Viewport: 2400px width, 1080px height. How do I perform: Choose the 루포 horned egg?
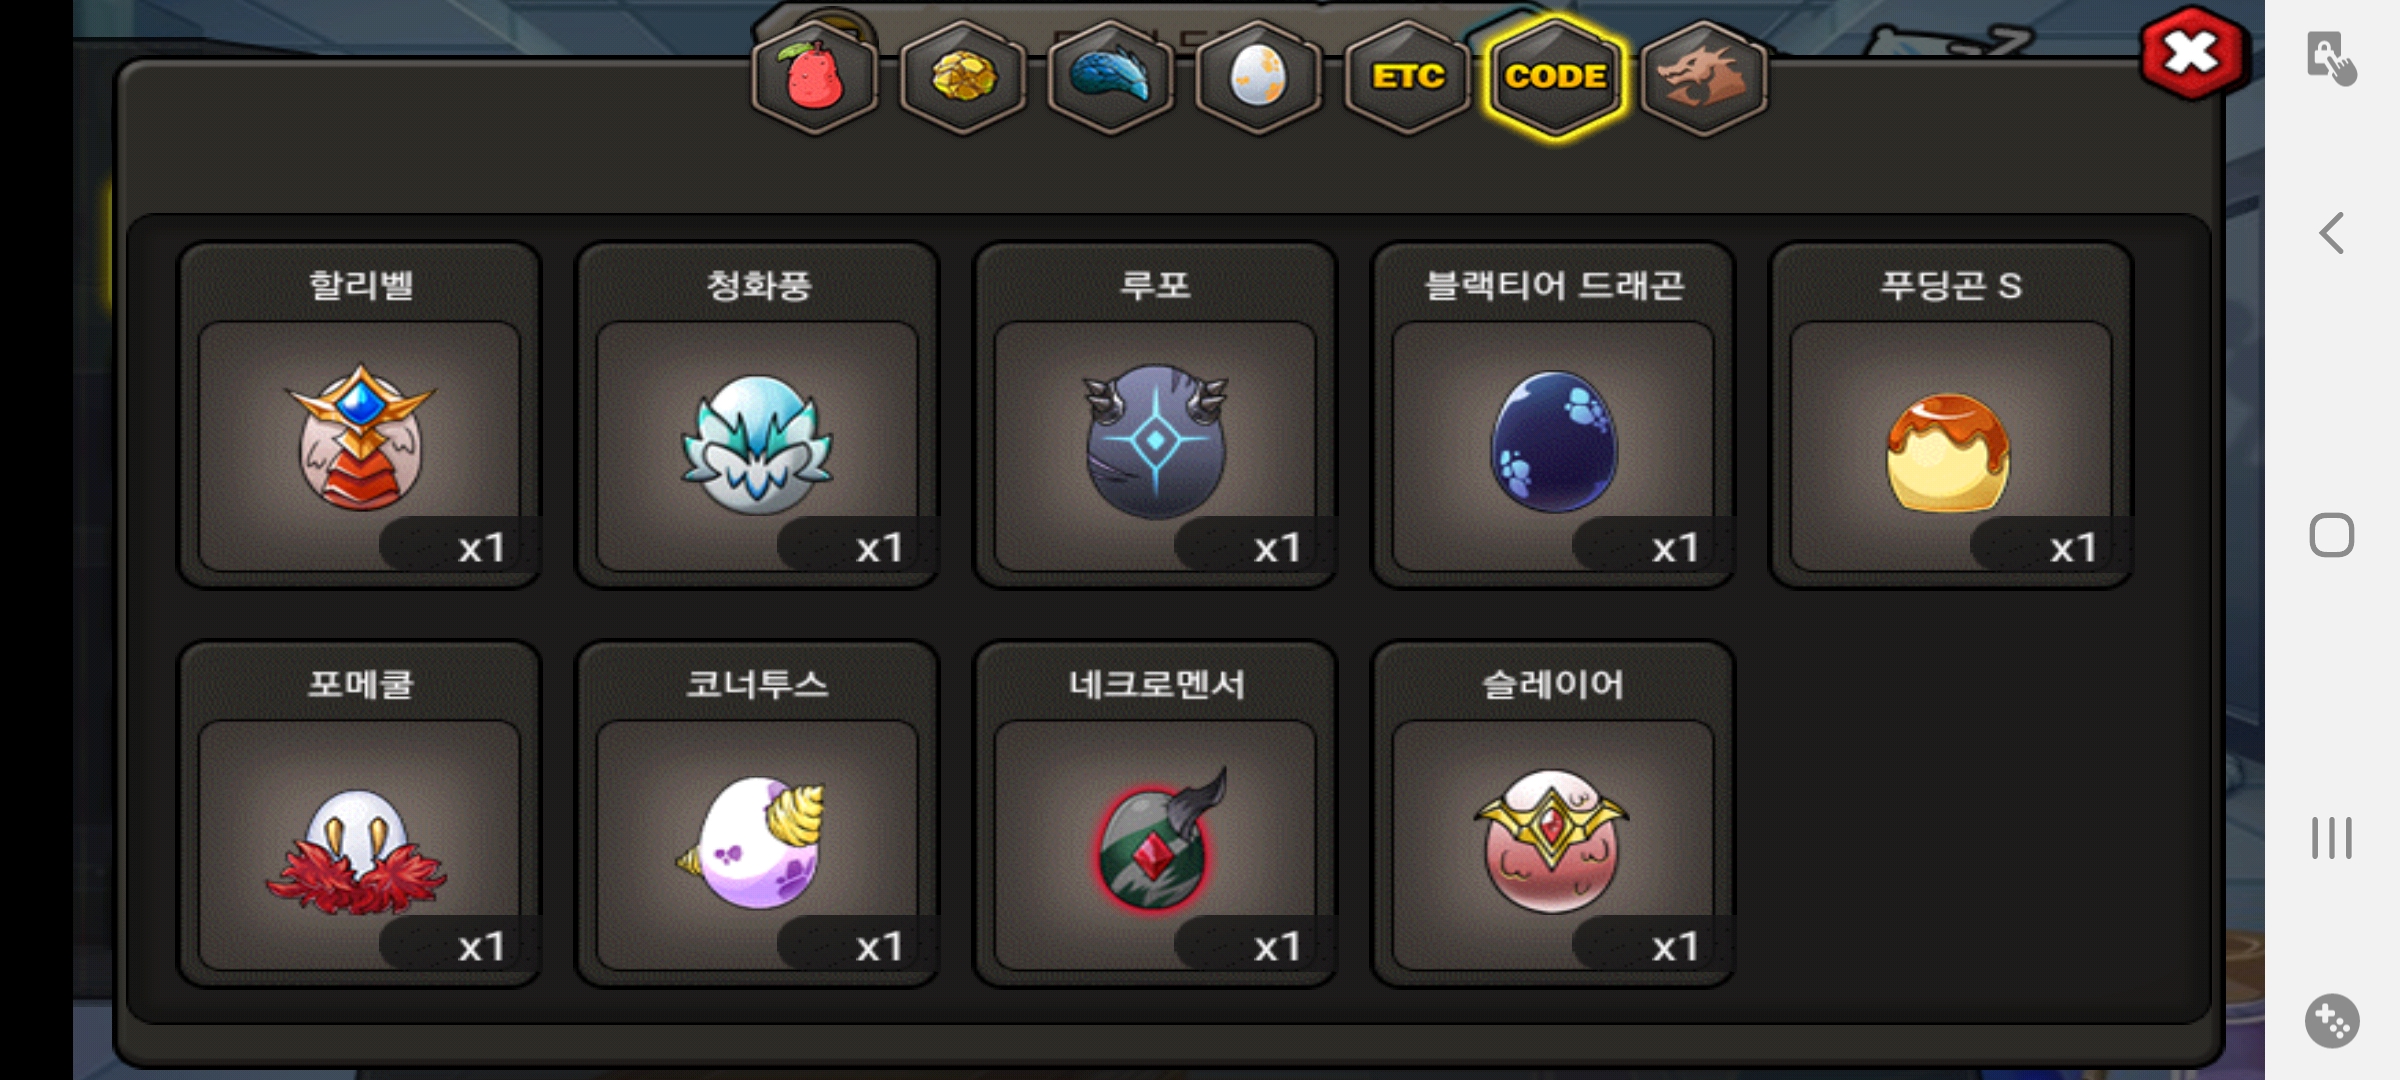[x=1155, y=415]
